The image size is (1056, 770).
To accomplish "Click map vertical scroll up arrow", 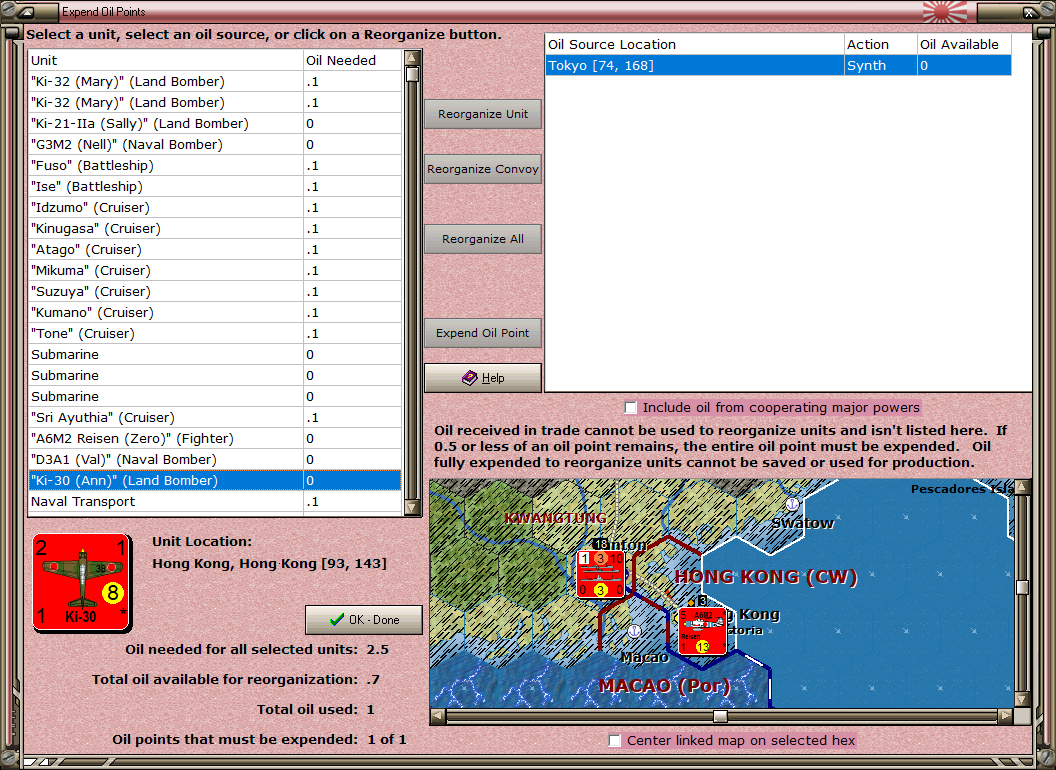I will [x=1022, y=486].
